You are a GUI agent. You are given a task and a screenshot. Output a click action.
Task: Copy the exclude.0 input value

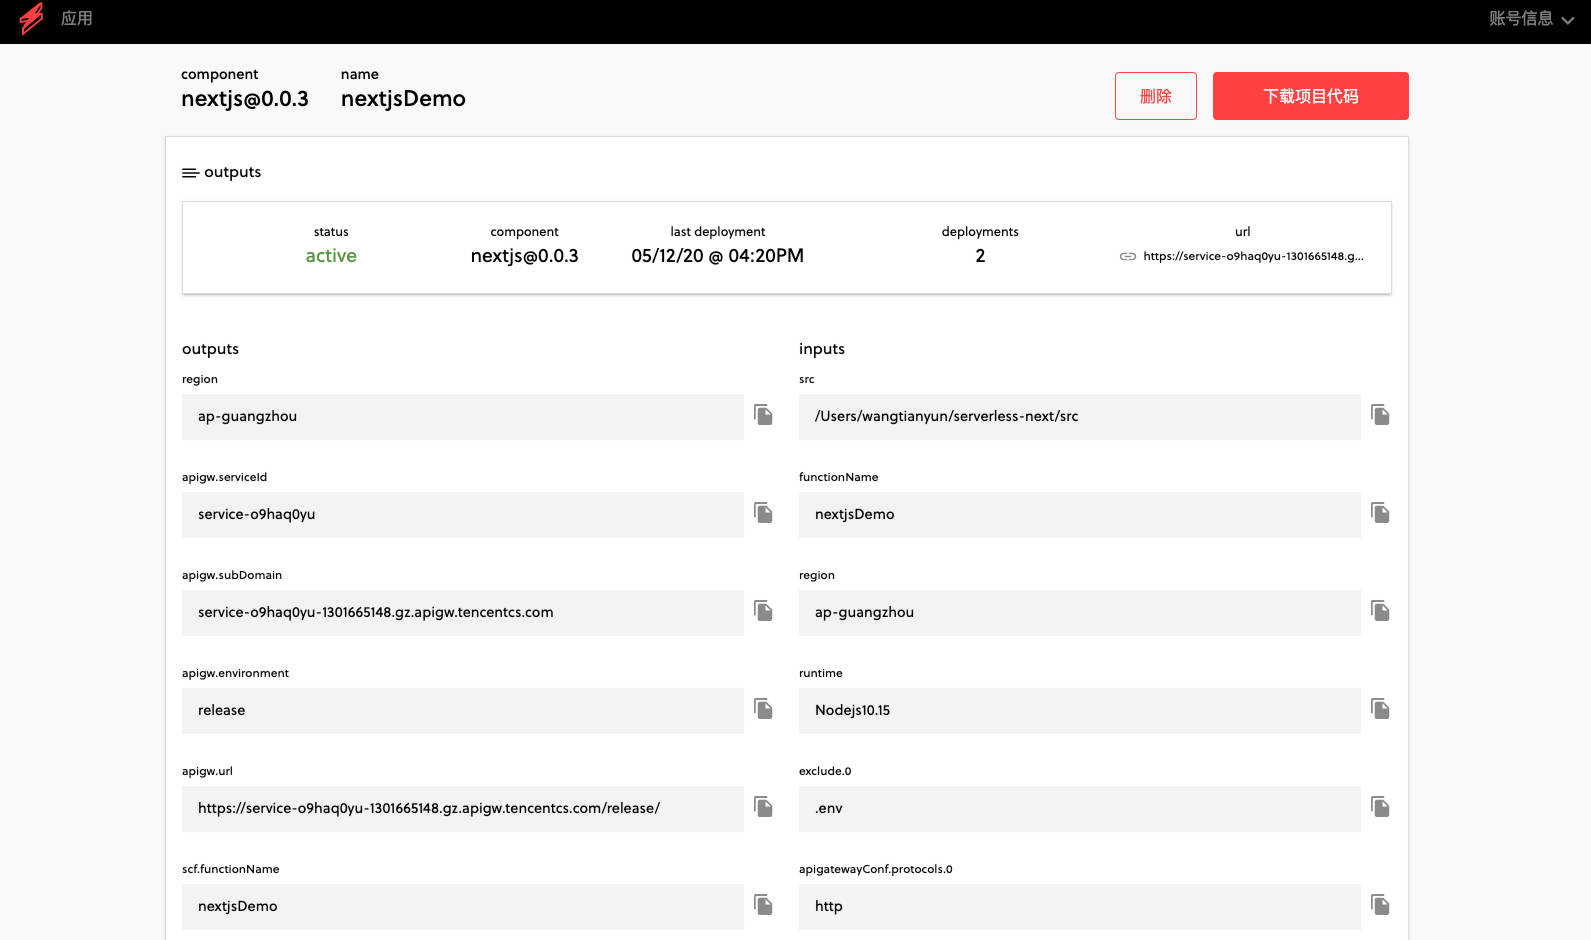click(1380, 807)
